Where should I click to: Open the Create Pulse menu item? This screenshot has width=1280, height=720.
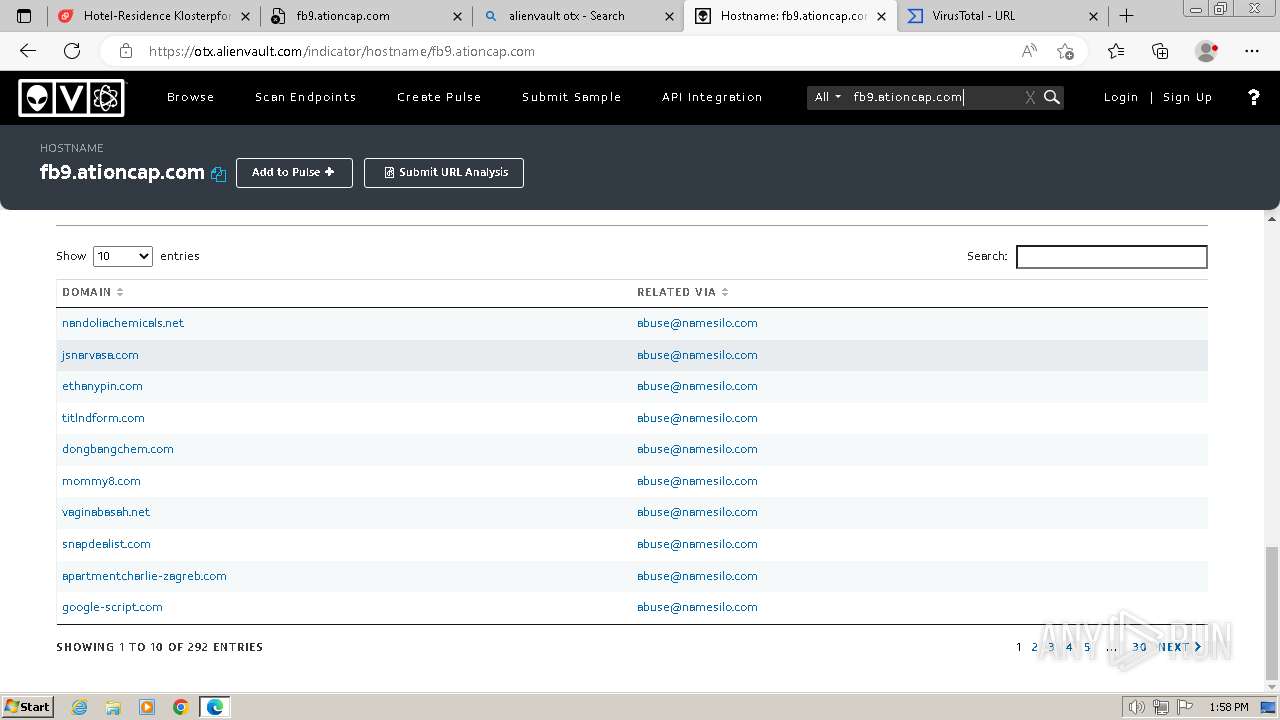439,97
